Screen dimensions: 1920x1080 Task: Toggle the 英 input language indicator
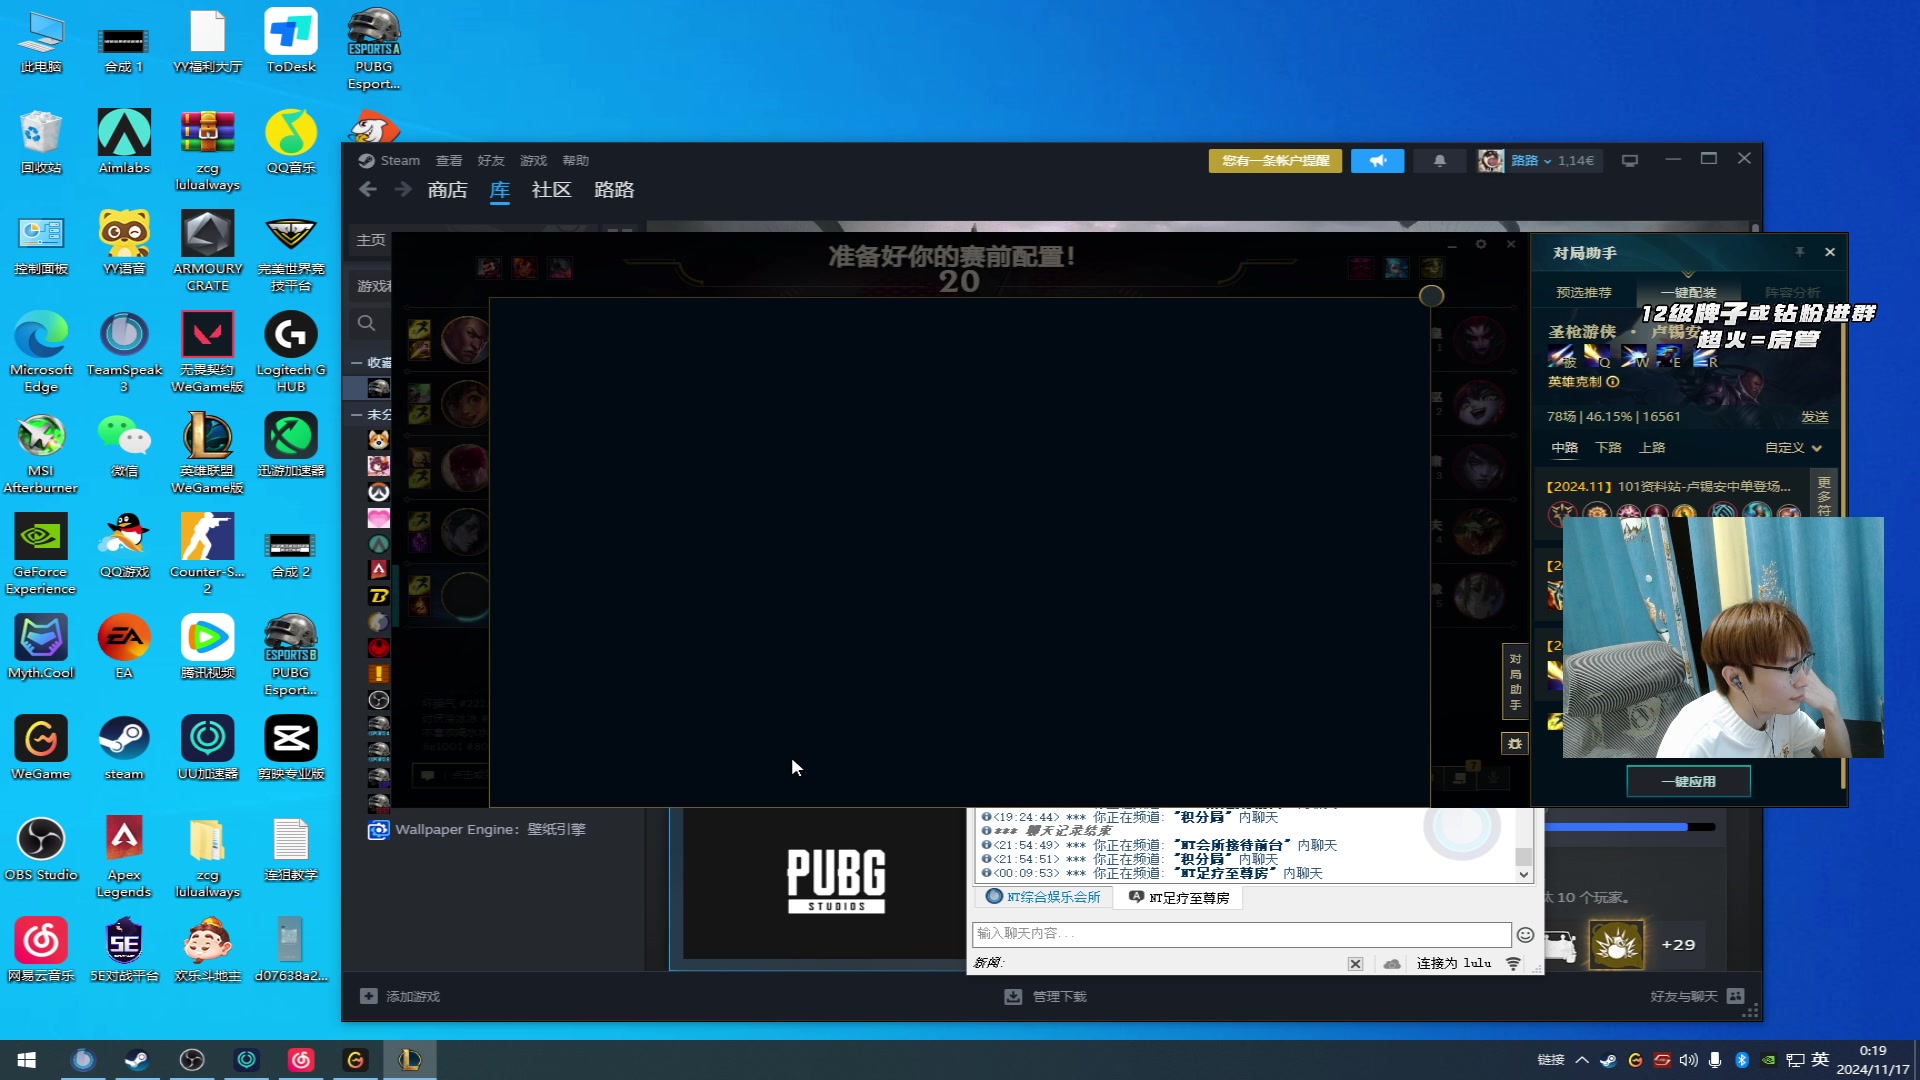point(1820,1060)
